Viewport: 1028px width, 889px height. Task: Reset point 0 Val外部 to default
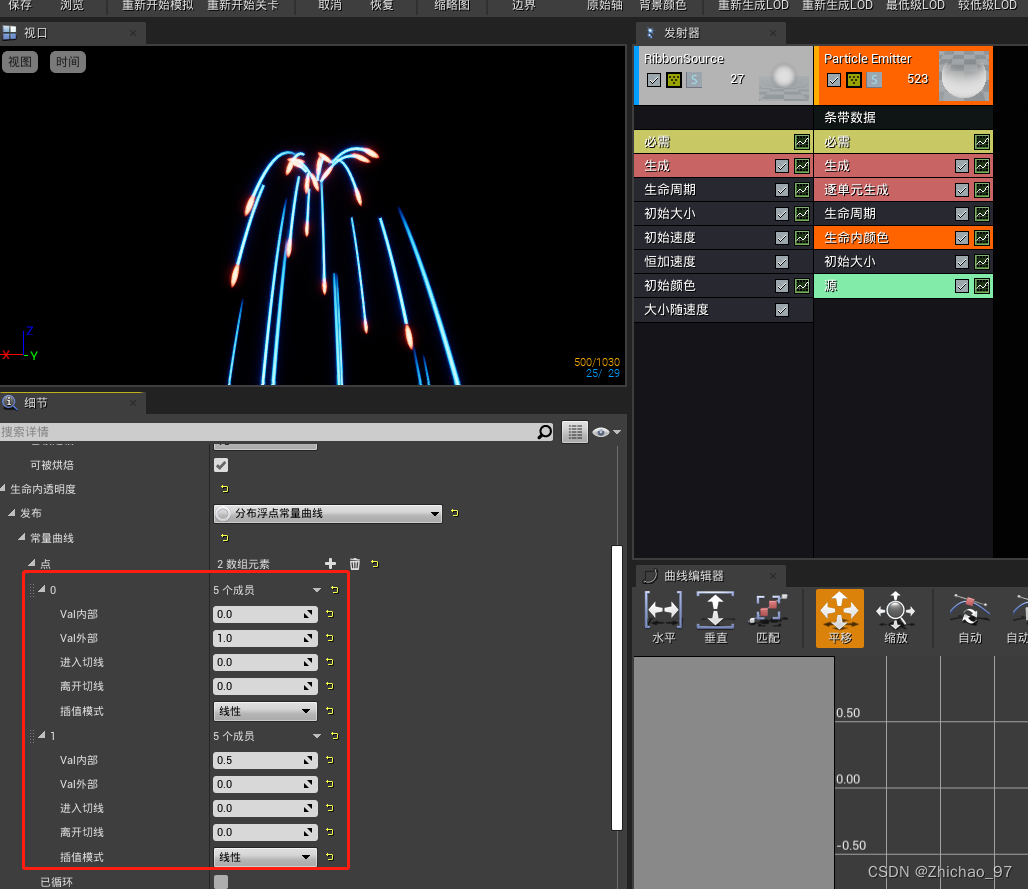coord(330,638)
